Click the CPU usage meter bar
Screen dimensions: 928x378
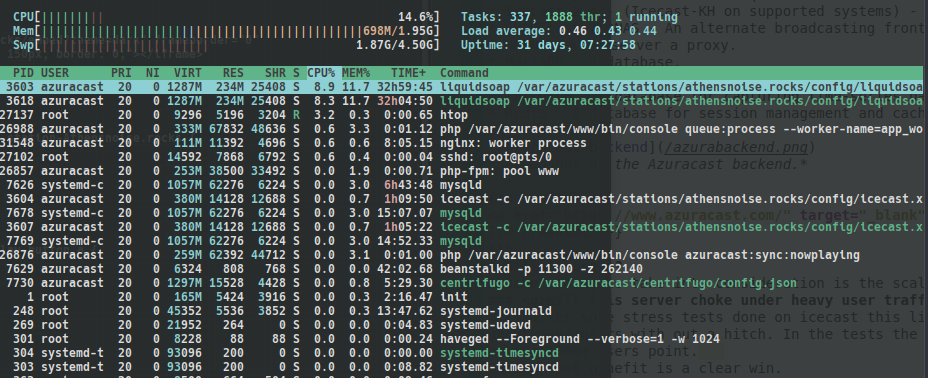(226, 17)
